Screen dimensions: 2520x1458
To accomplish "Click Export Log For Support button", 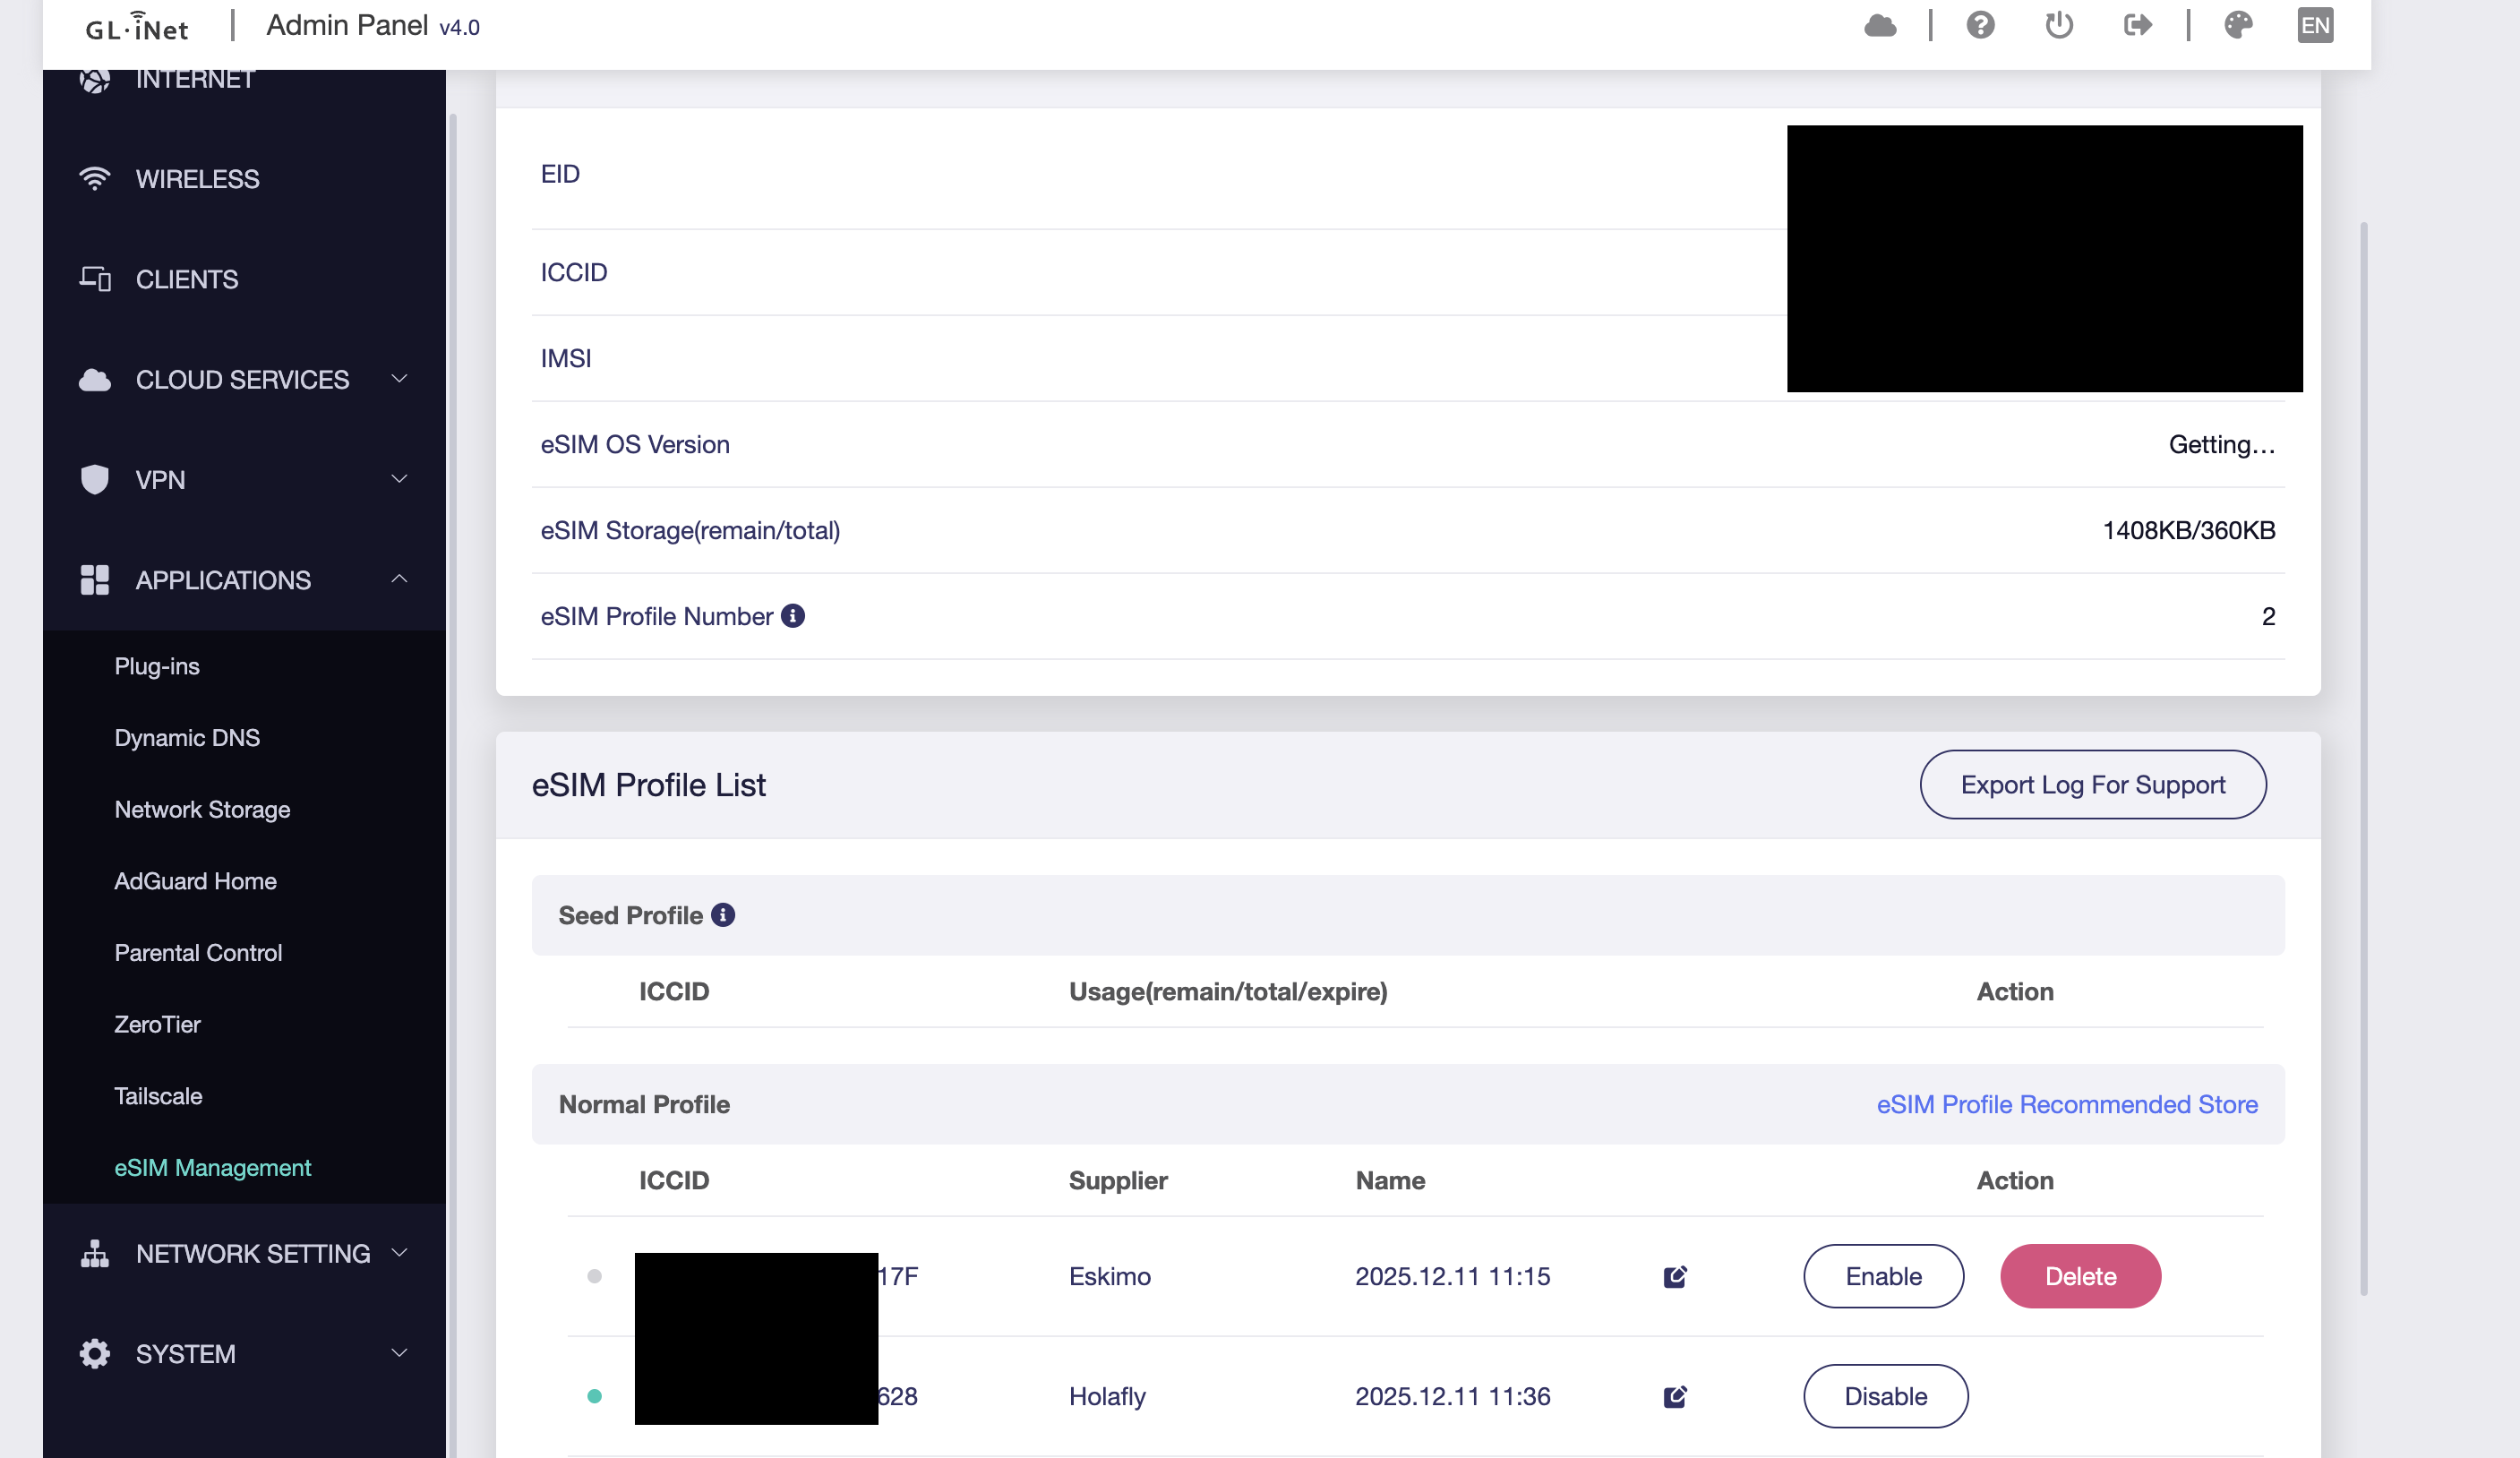I will (2092, 785).
